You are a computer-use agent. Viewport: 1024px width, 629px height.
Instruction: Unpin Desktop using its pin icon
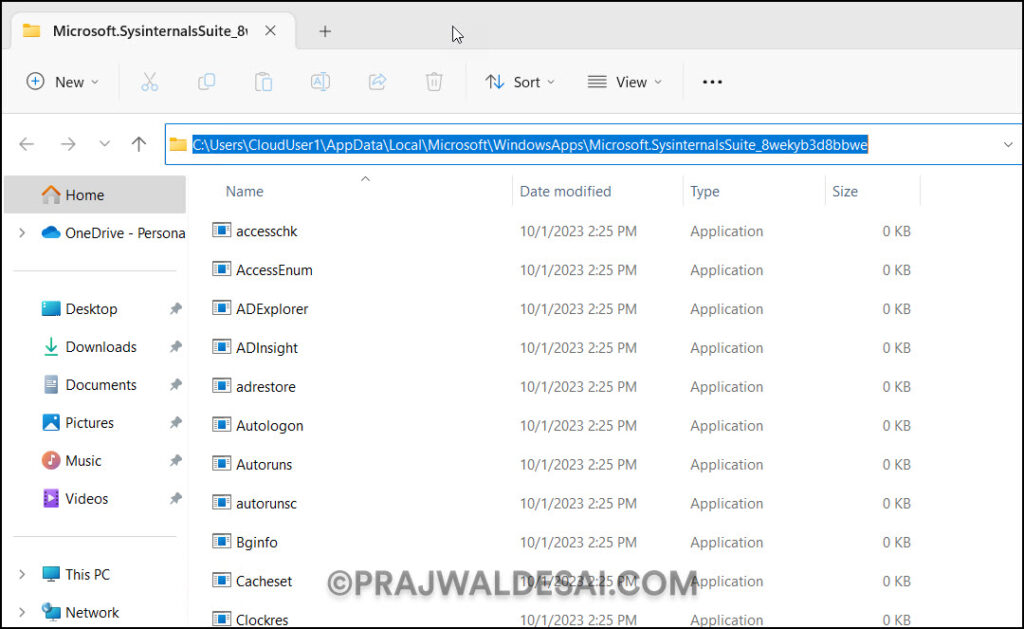[x=176, y=308]
